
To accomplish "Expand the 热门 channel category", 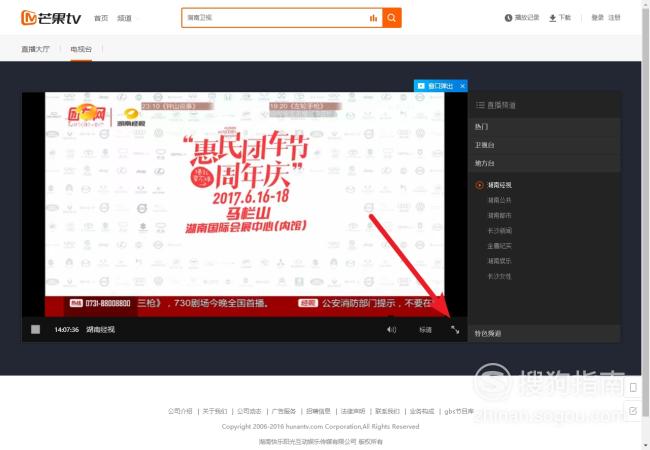I will click(544, 126).
